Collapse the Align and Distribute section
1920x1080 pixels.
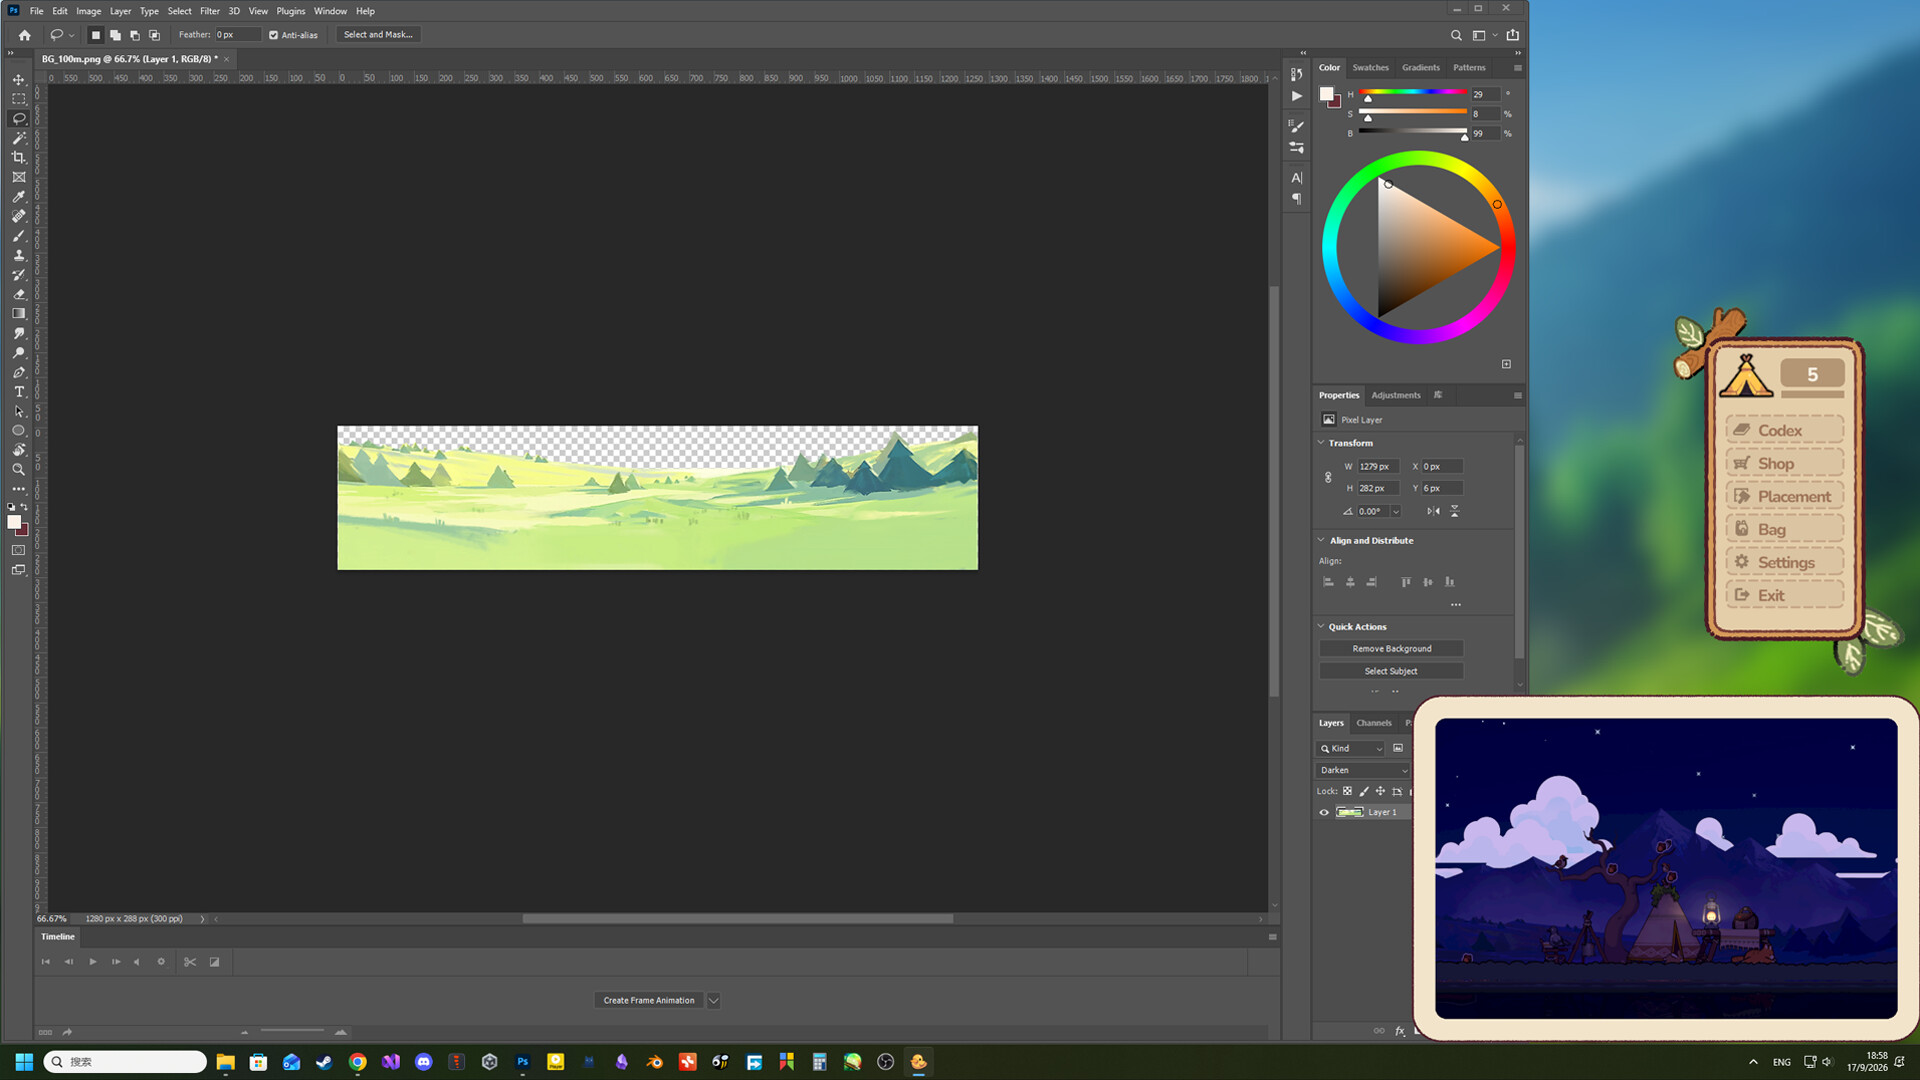pyautogui.click(x=1321, y=540)
